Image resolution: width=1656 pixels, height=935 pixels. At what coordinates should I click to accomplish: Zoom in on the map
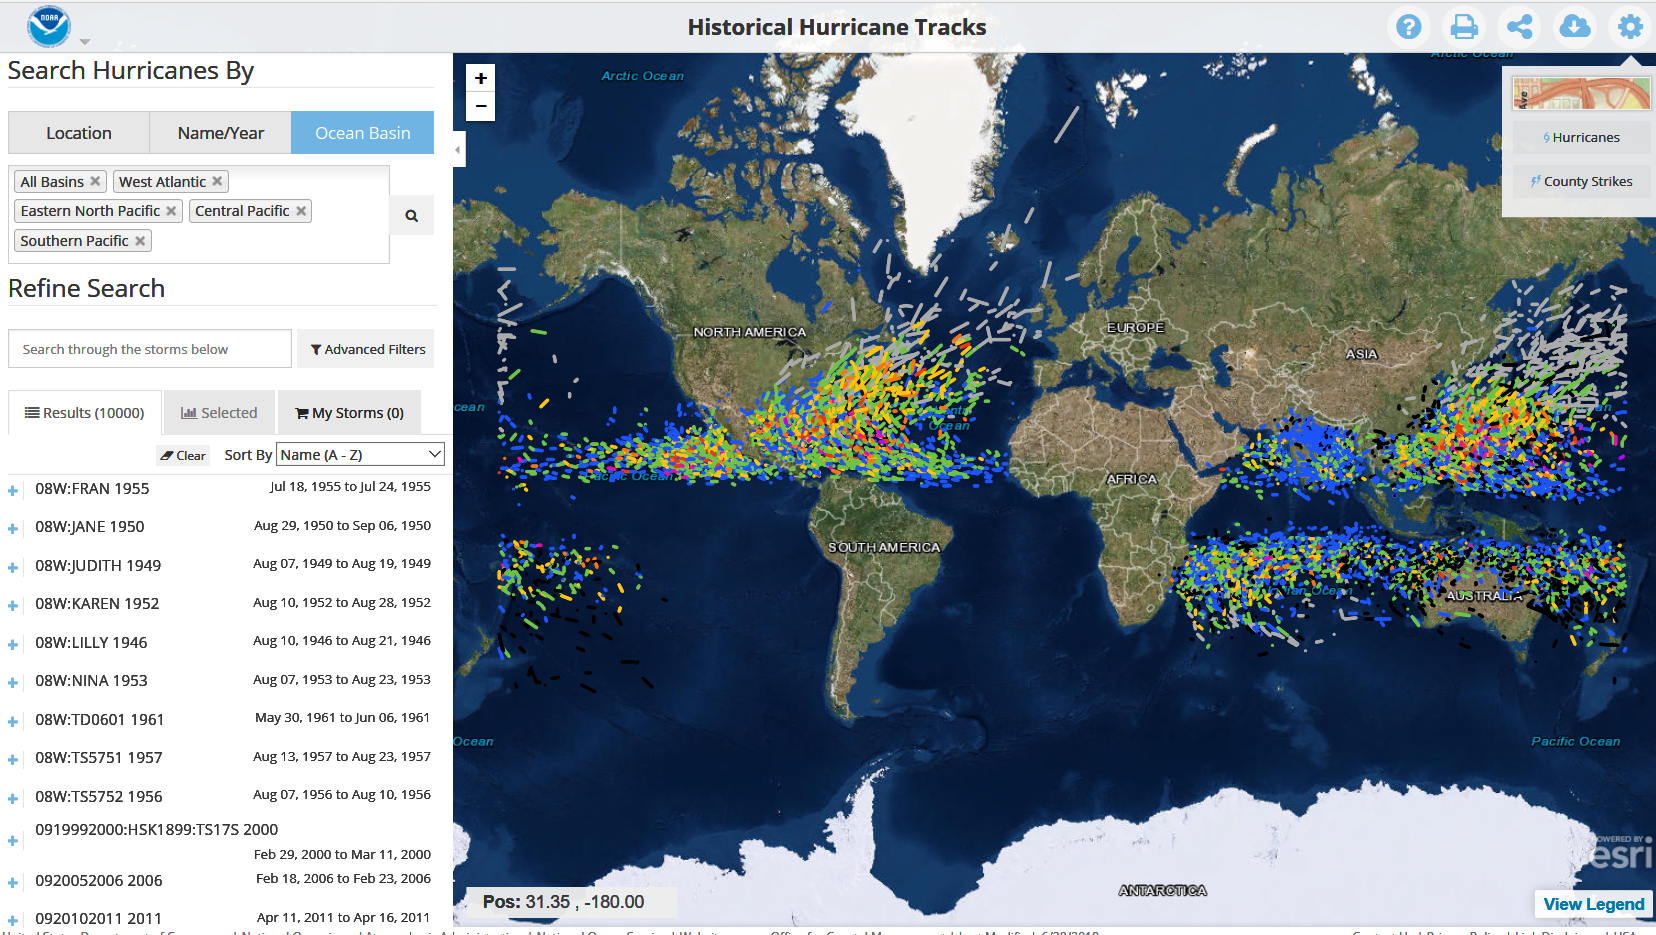[481, 79]
